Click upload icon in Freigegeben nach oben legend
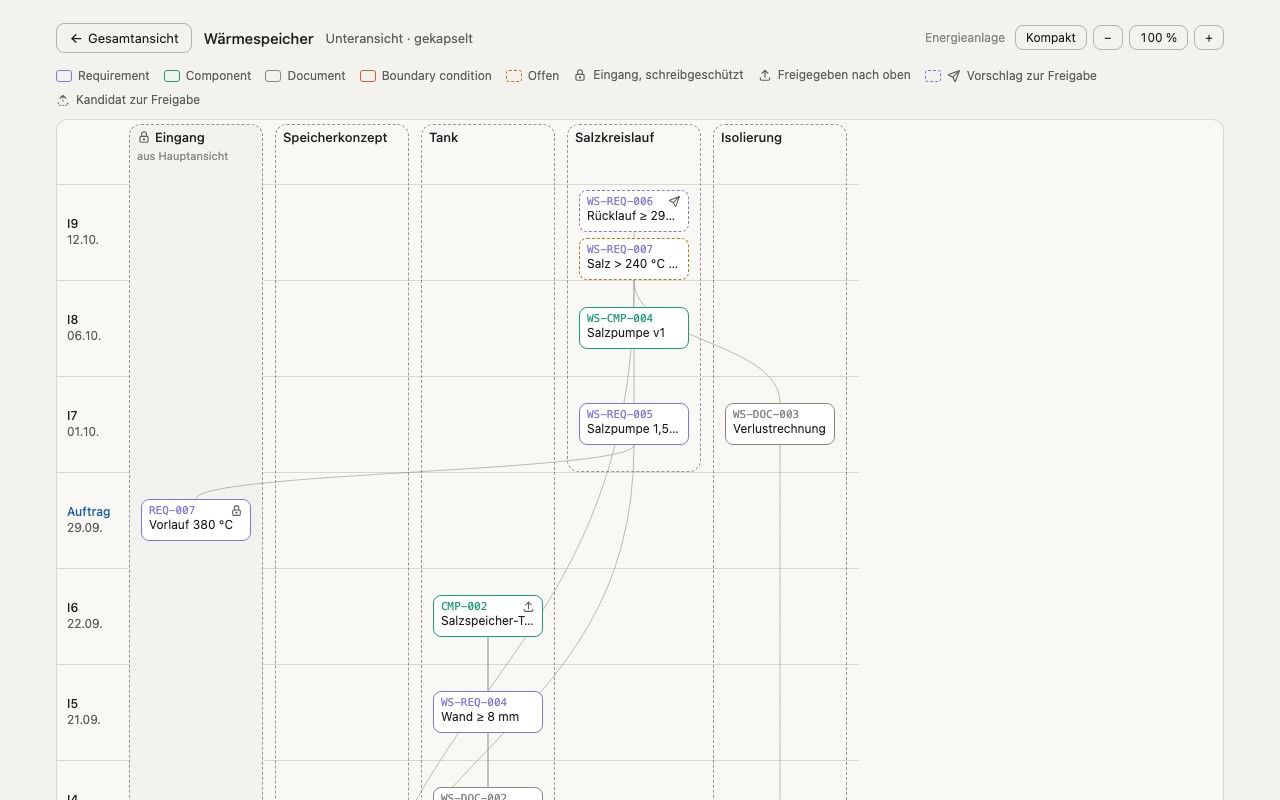 point(765,75)
